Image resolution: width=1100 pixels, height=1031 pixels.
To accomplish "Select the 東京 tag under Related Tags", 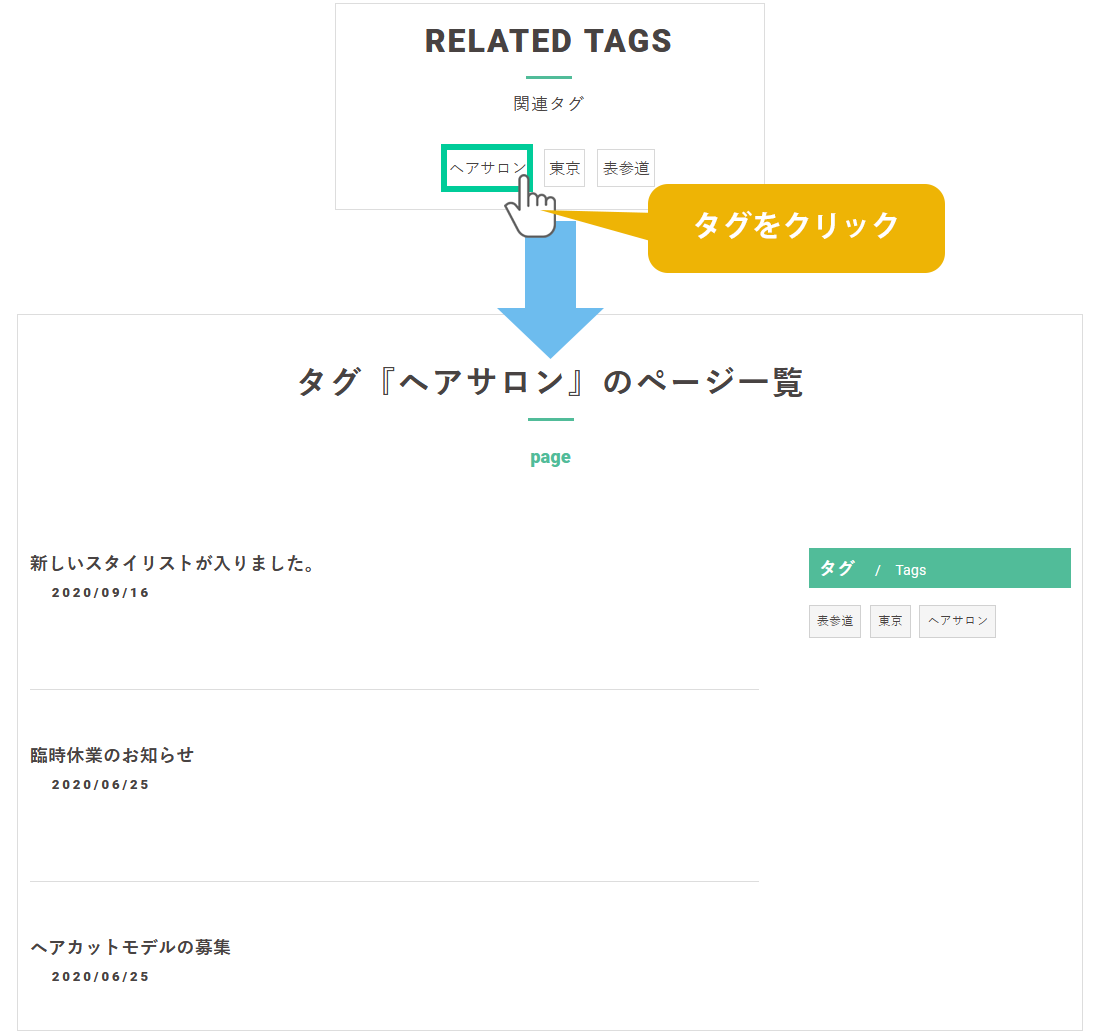I will tap(564, 168).
